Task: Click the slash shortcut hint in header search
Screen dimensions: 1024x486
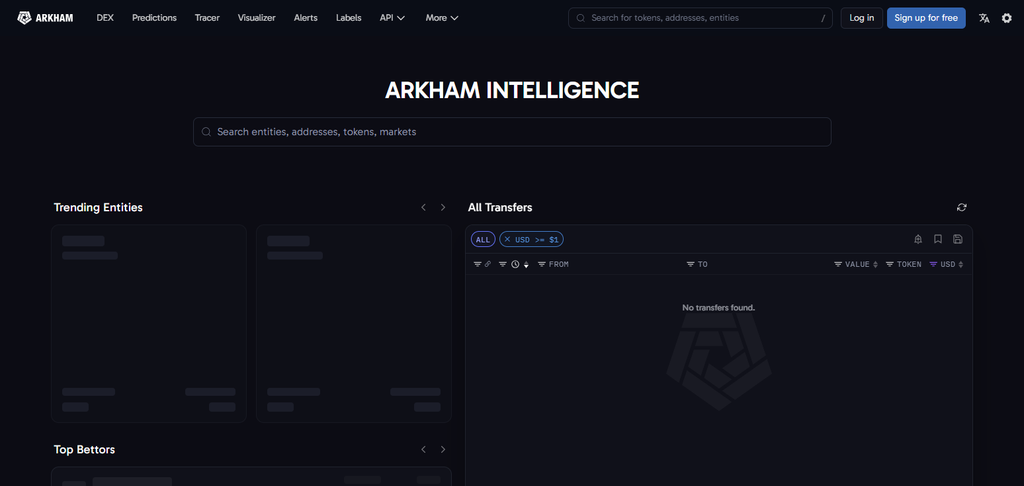Action: 823,18
